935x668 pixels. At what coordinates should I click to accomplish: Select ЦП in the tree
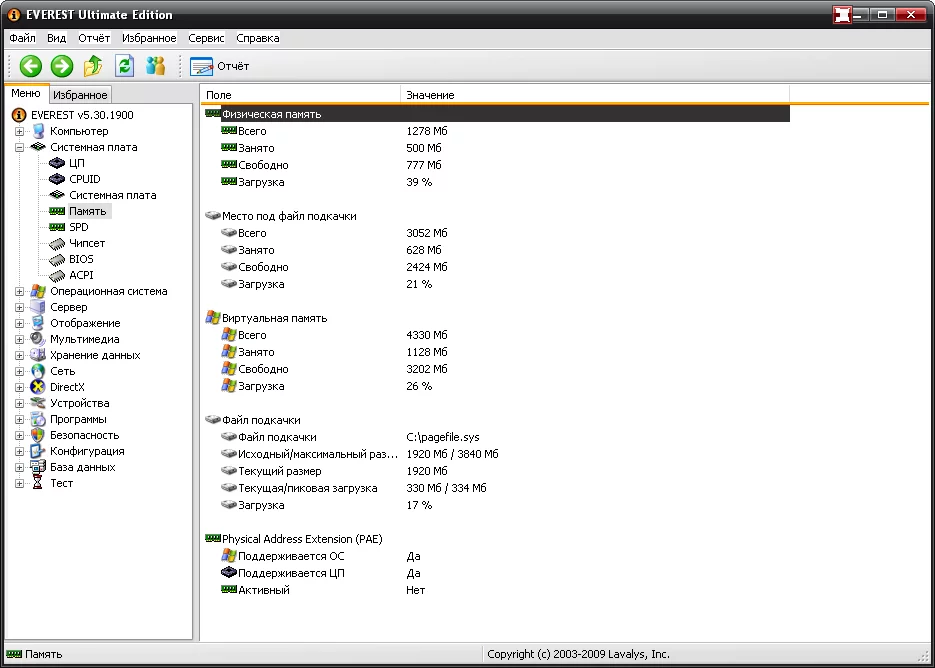point(77,163)
